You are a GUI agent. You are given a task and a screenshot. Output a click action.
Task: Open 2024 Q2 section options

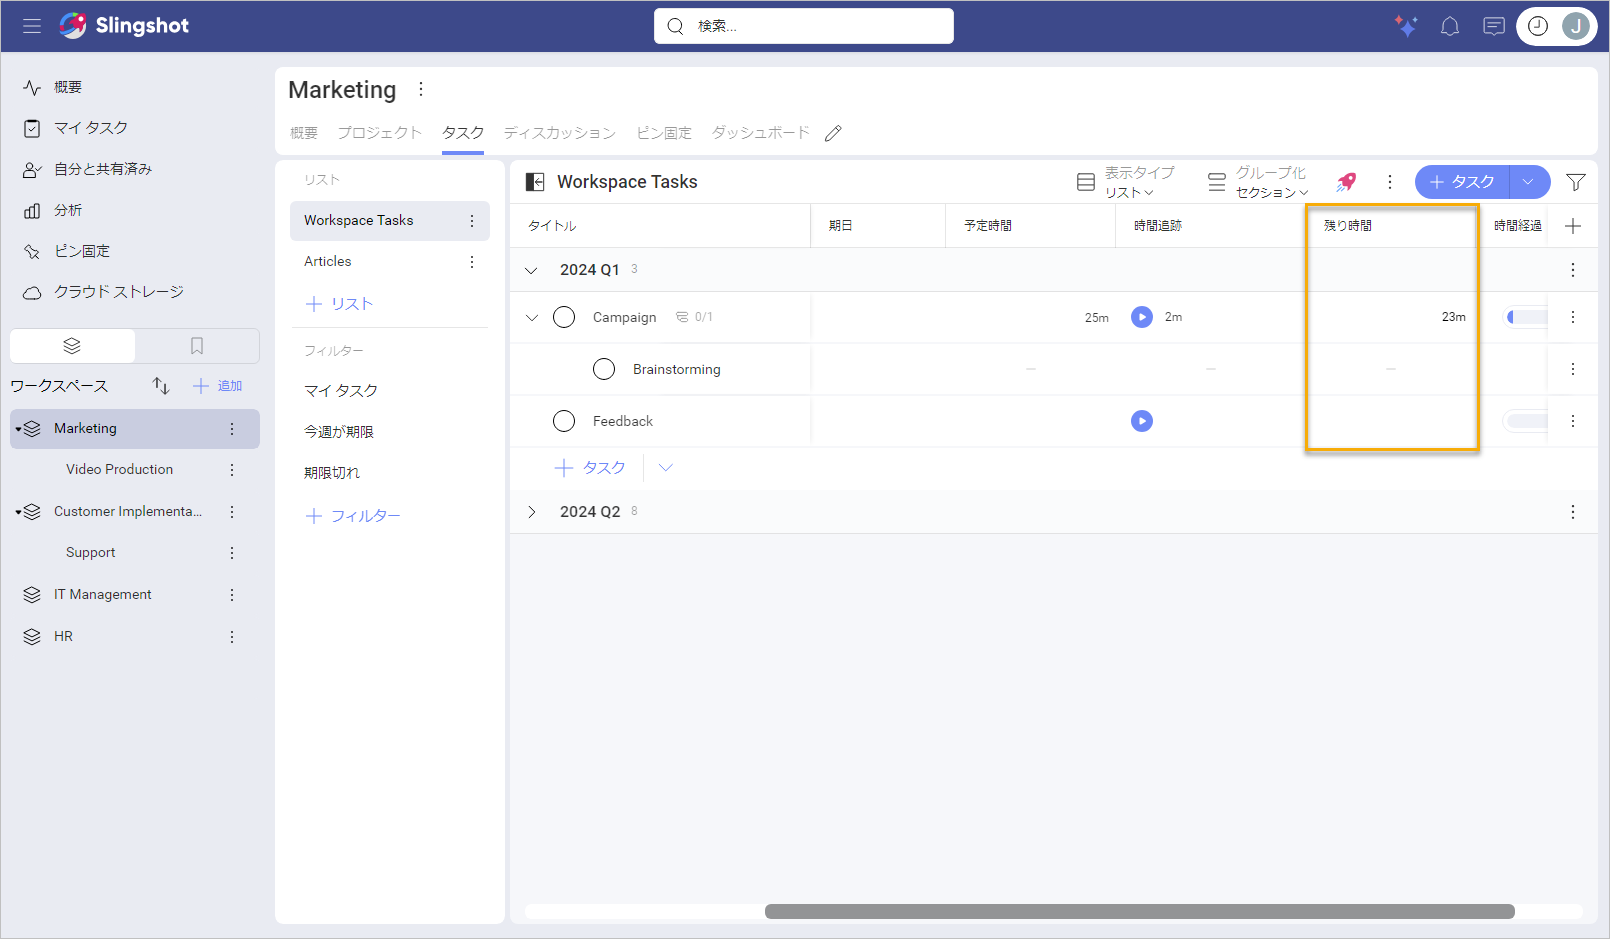(1573, 512)
